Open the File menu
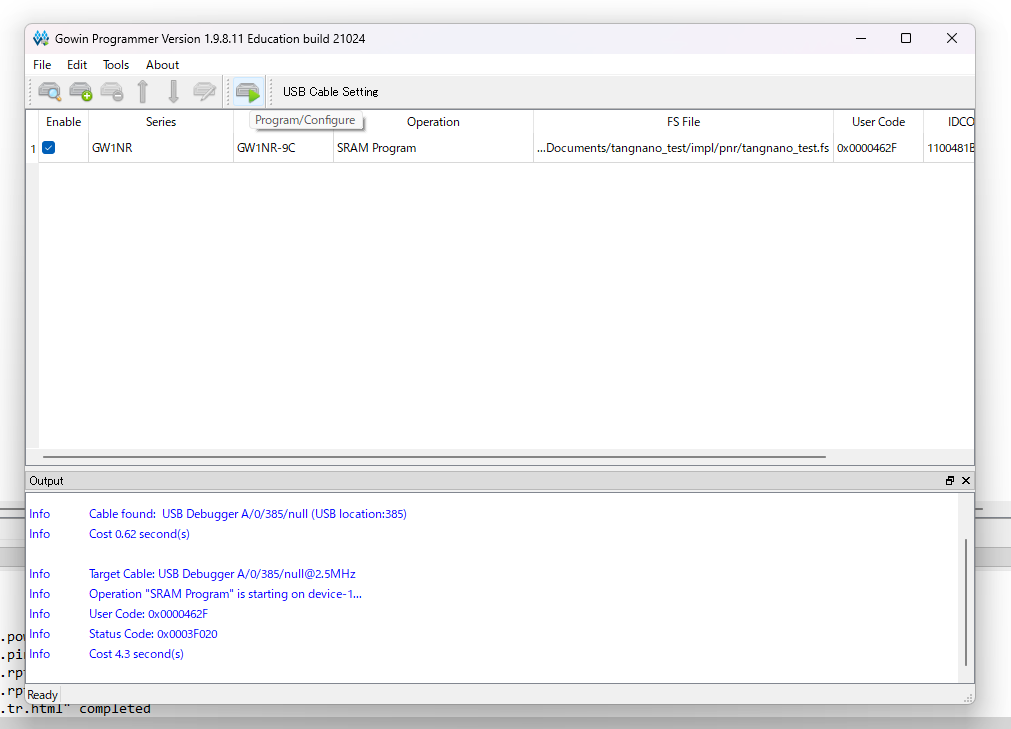Screen dimensions: 1011x729 (42, 65)
